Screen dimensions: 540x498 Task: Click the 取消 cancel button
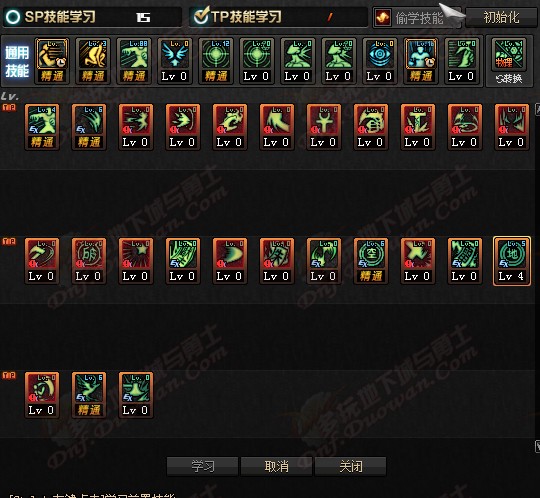click(x=277, y=467)
